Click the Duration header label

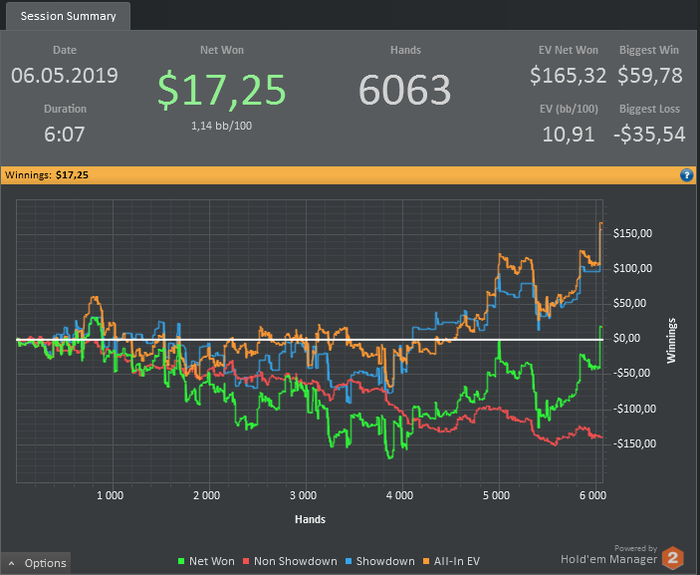65,109
